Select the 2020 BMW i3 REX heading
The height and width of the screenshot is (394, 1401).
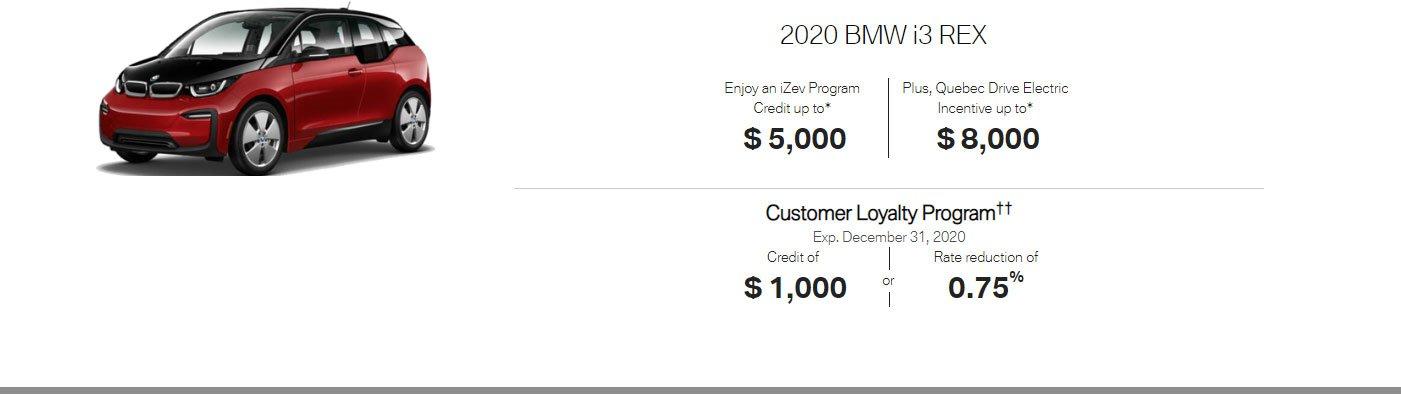pyautogui.click(x=883, y=36)
